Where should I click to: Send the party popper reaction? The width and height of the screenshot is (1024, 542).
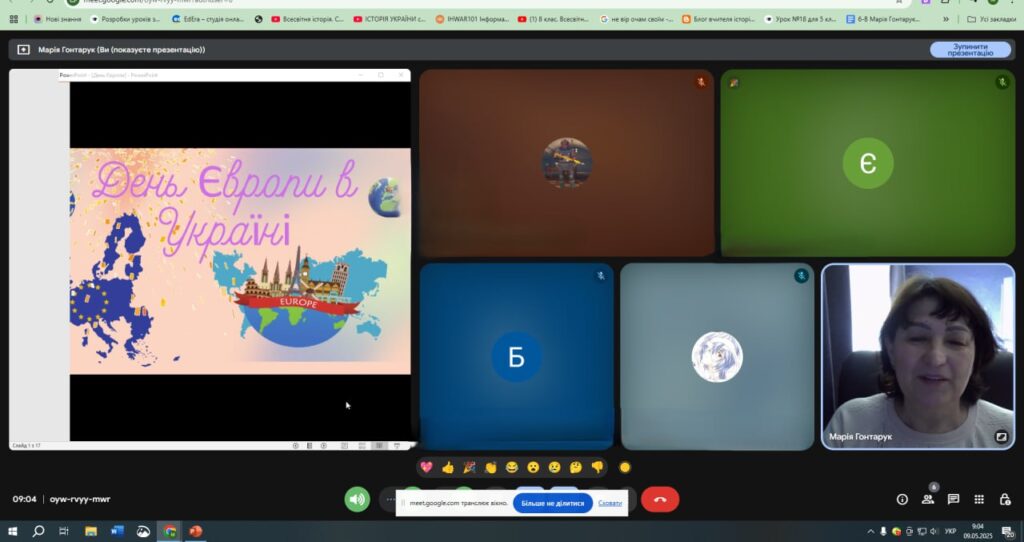469,467
